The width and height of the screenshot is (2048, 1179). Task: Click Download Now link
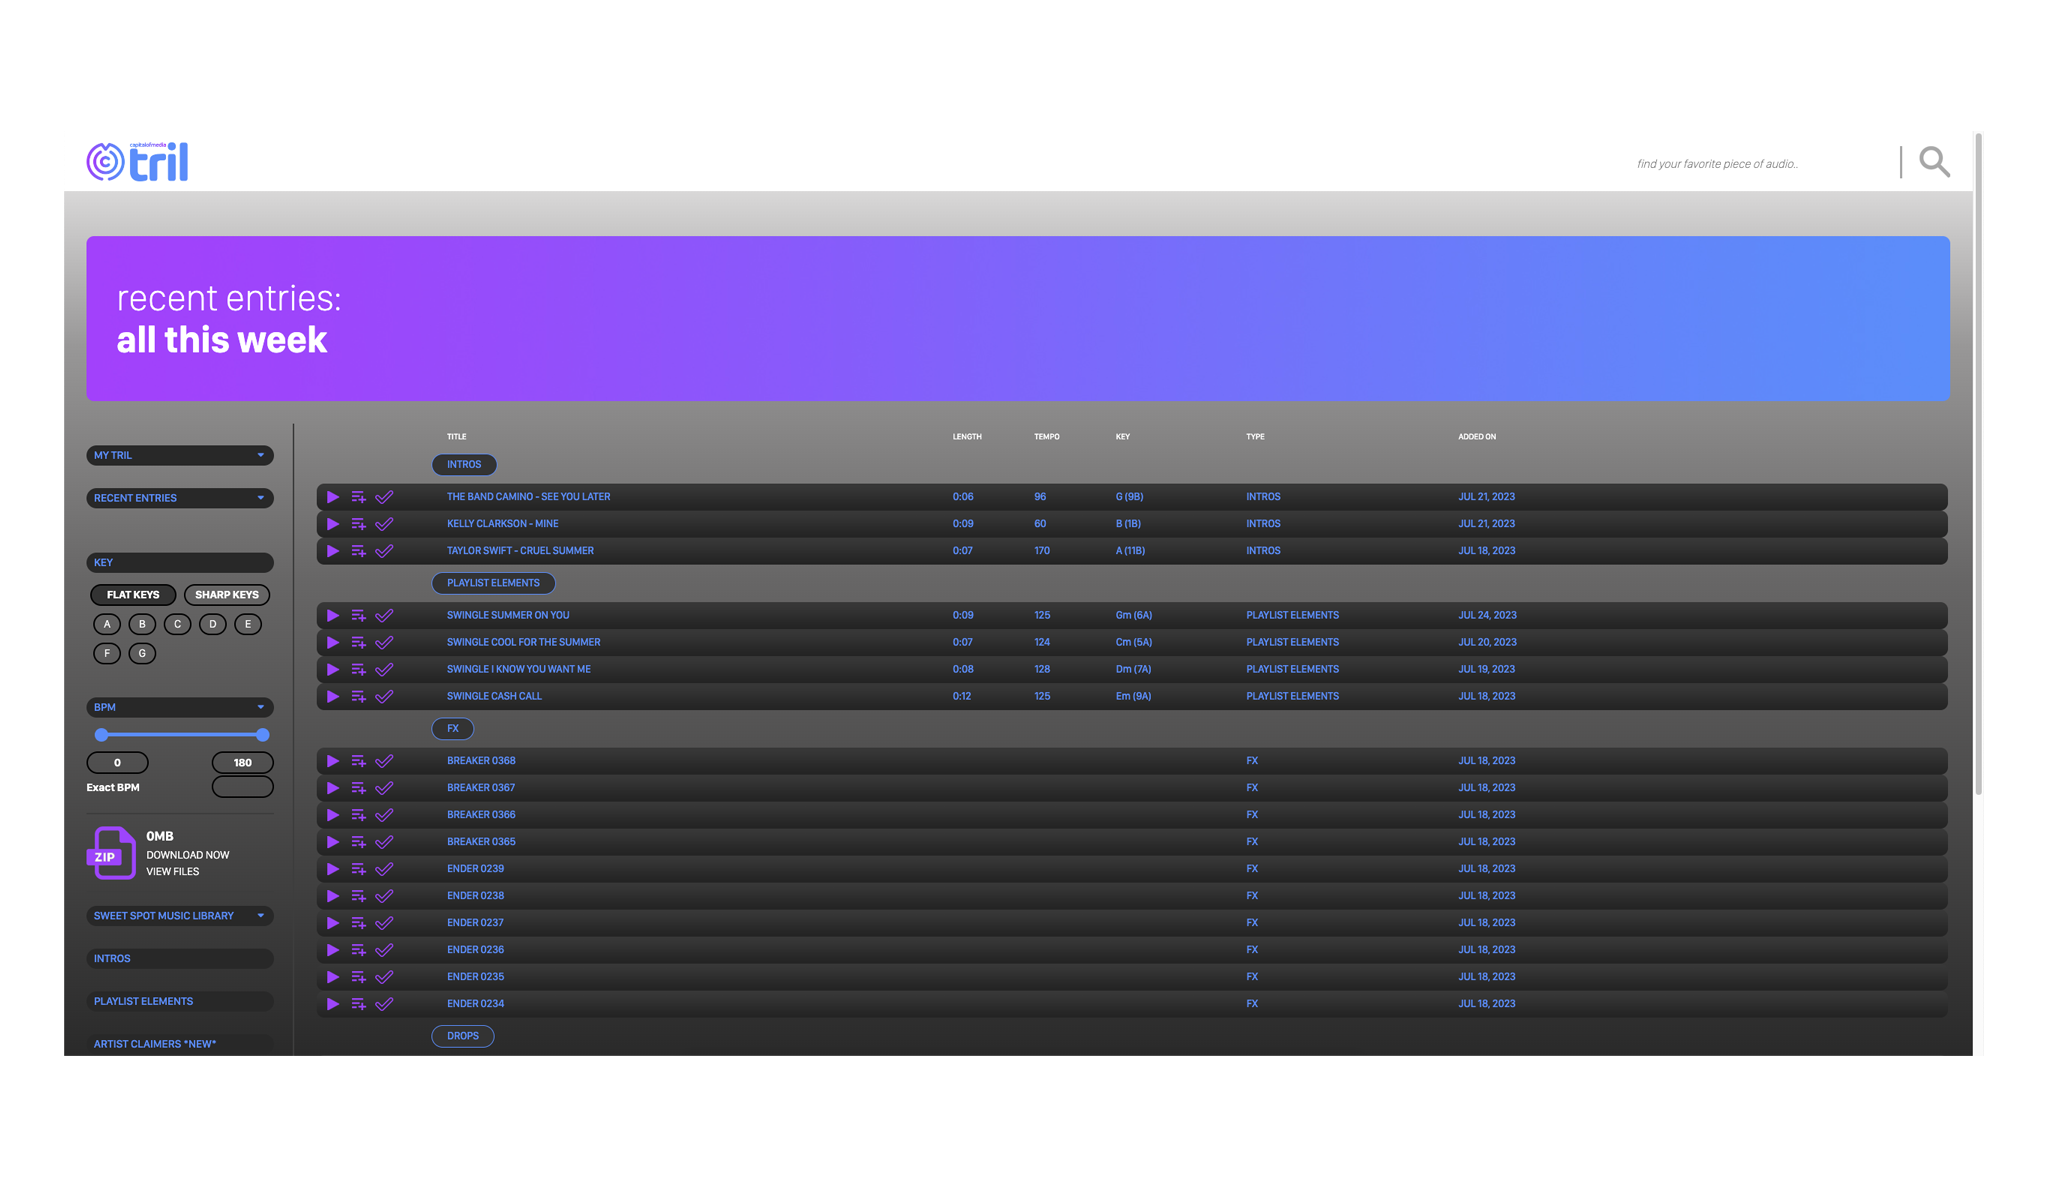point(188,855)
